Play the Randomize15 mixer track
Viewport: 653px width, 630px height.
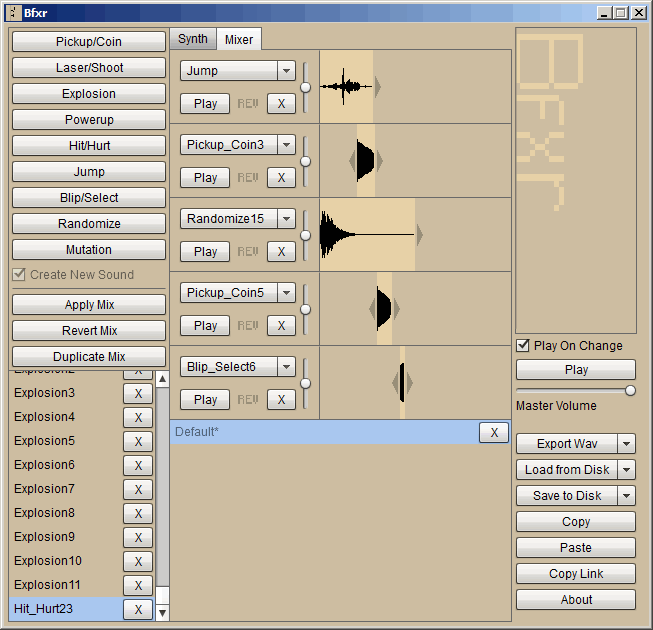pyautogui.click(x=205, y=252)
